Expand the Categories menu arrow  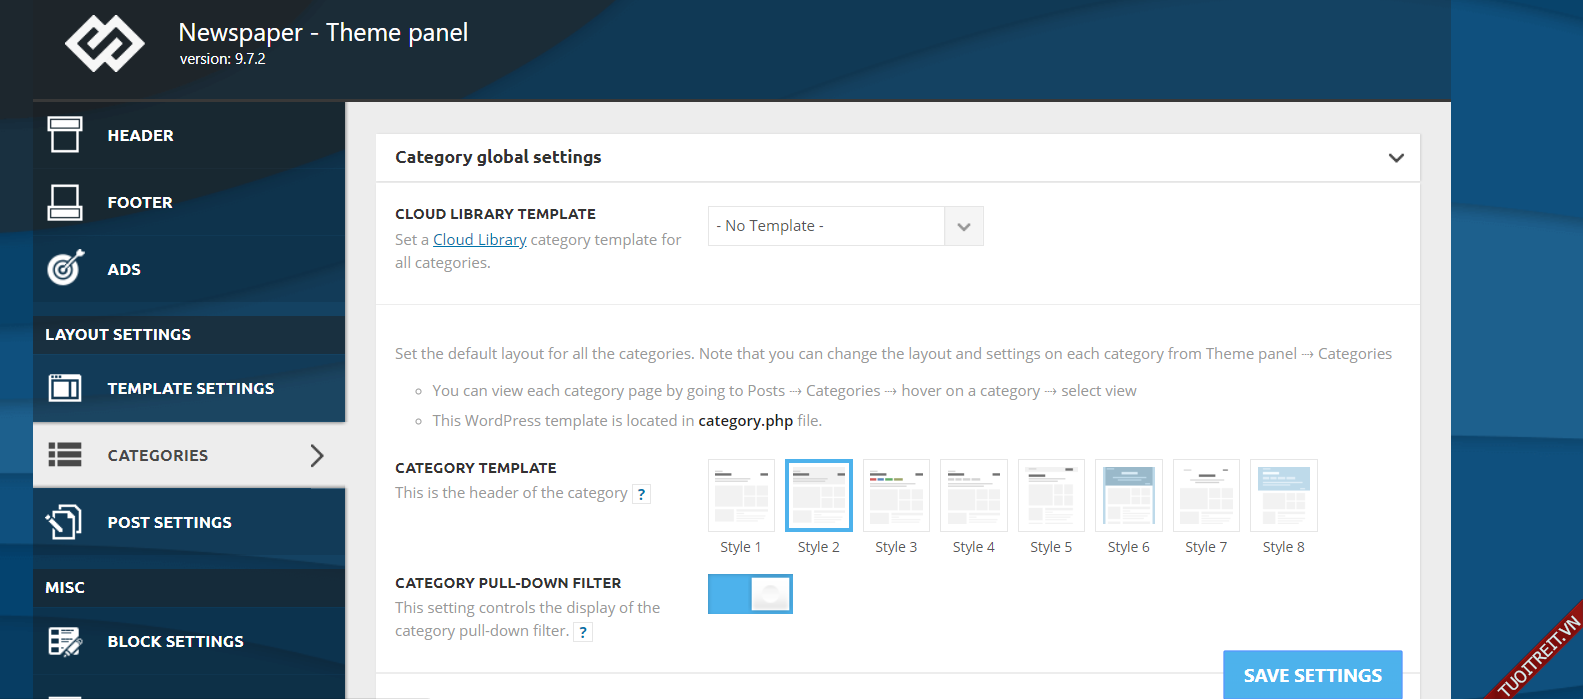tap(317, 455)
